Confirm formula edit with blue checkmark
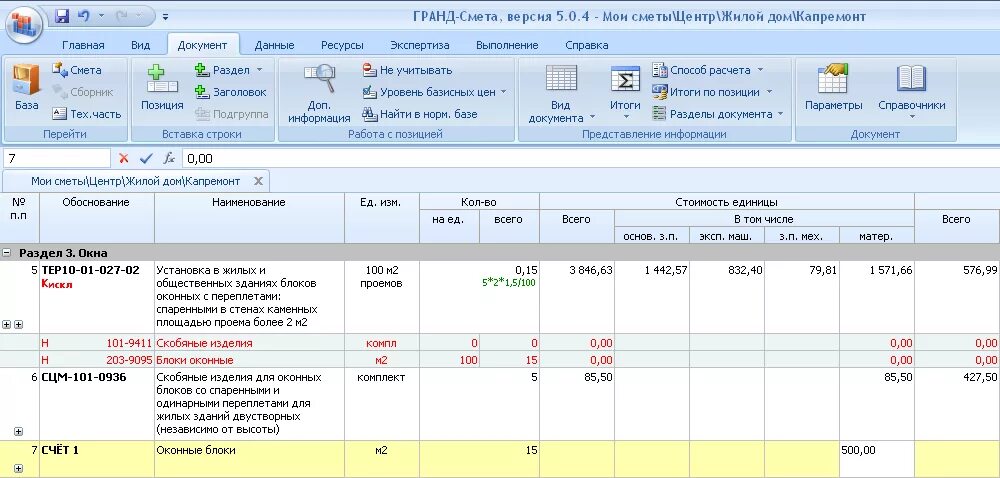The height and width of the screenshot is (478, 1000). (x=147, y=158)
